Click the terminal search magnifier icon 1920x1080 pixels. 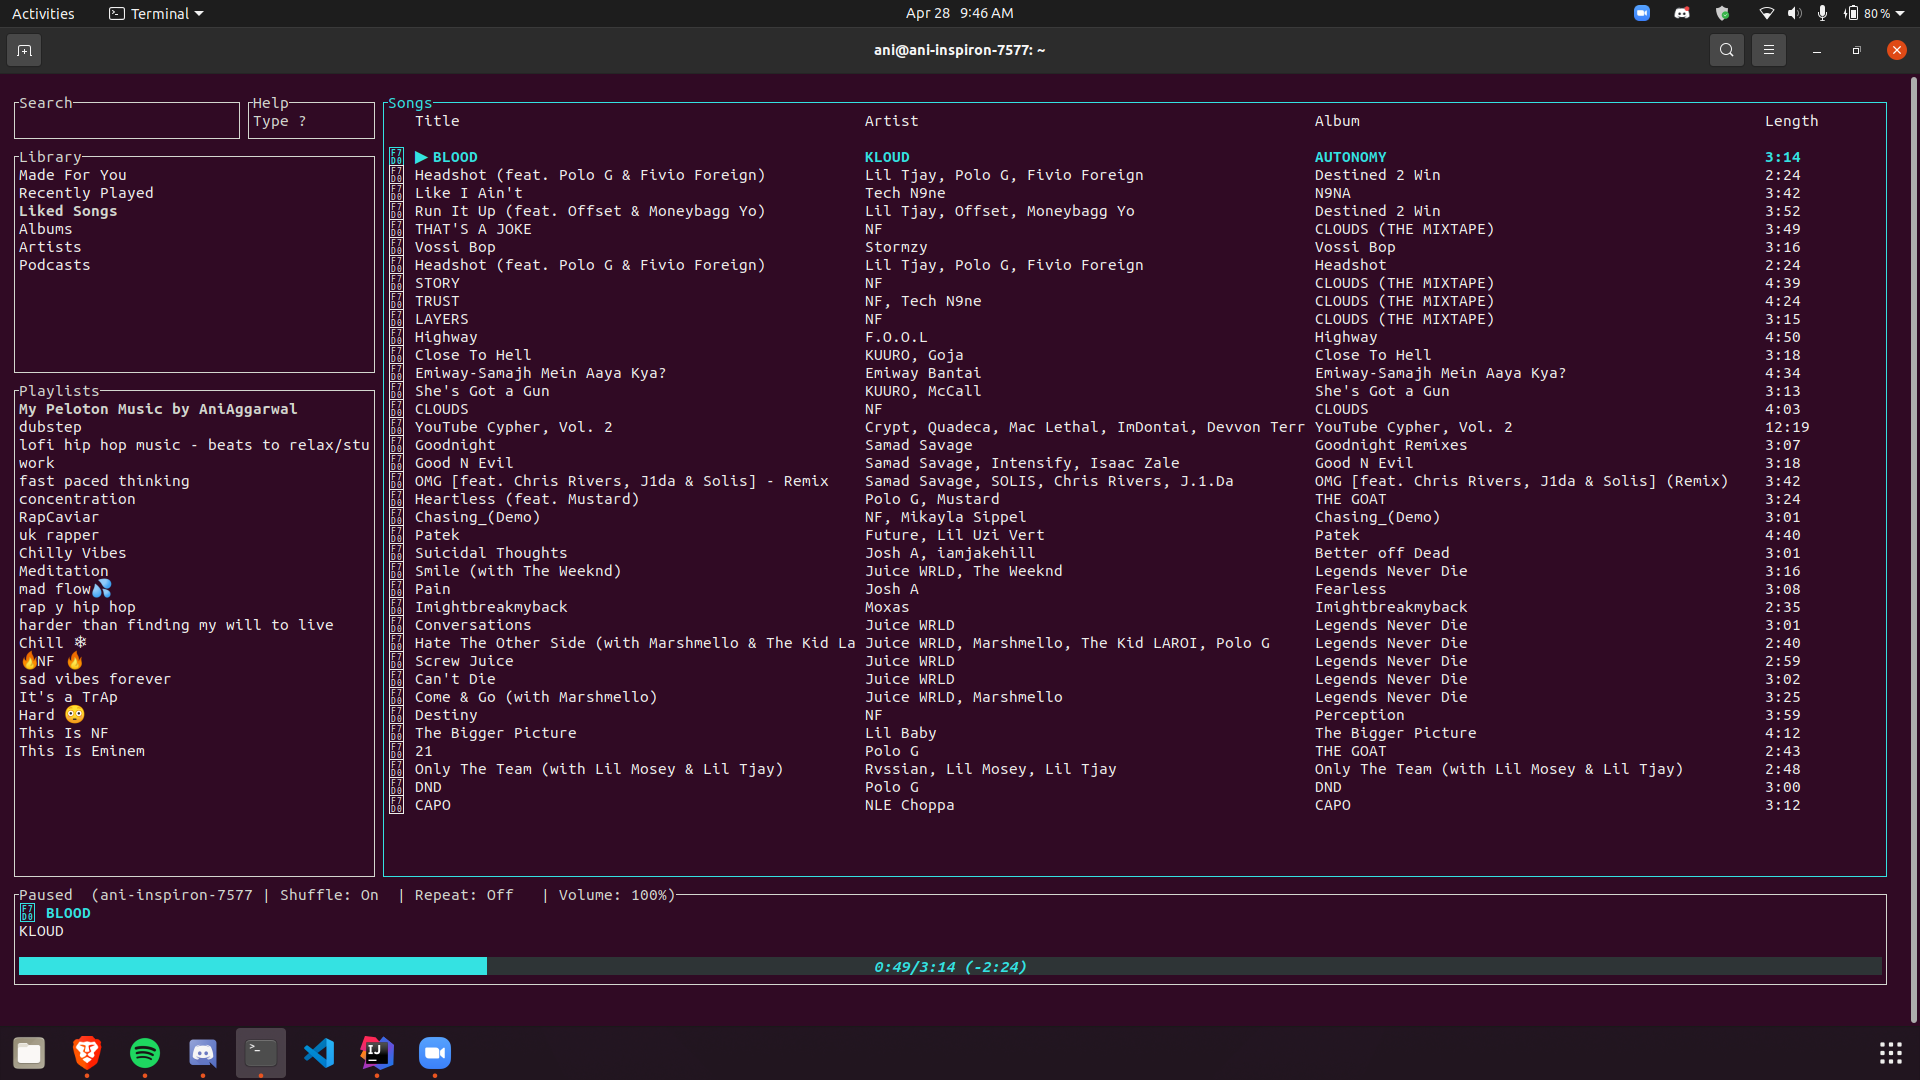(x=1726, y=50)
